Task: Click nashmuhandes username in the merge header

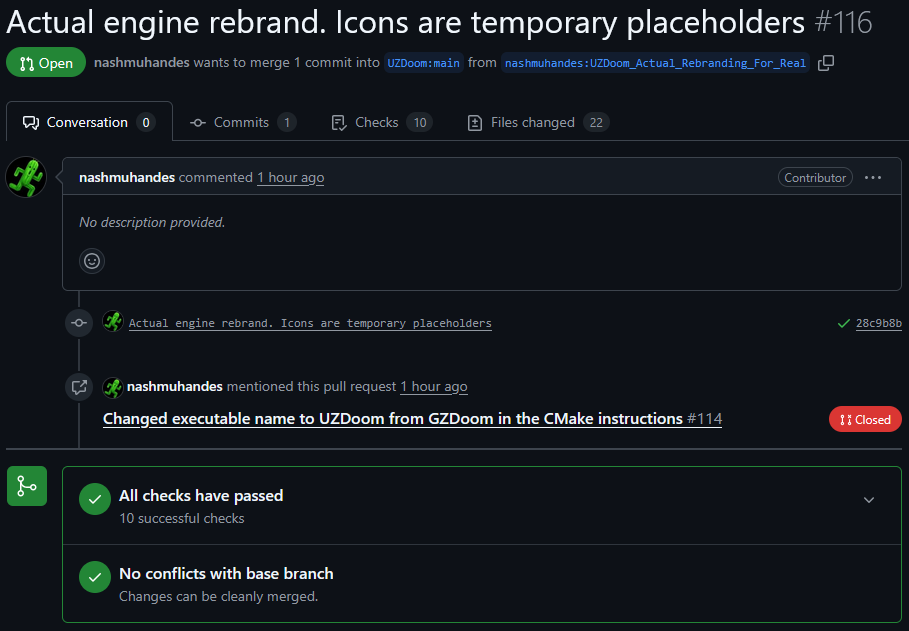Action: click(141, 63)
